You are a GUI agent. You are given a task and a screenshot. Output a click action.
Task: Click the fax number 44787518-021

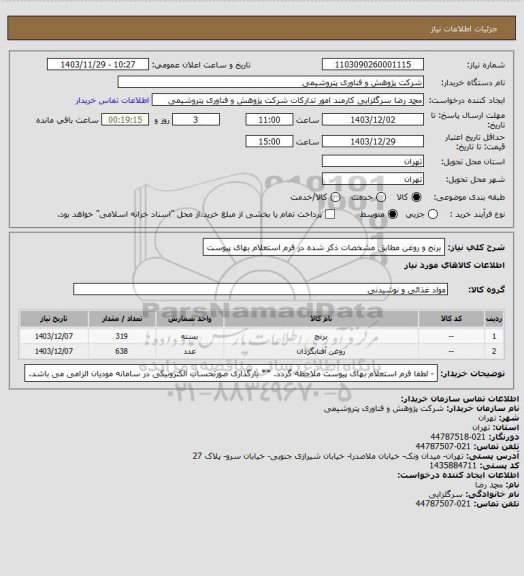click(x=458, y=437)
